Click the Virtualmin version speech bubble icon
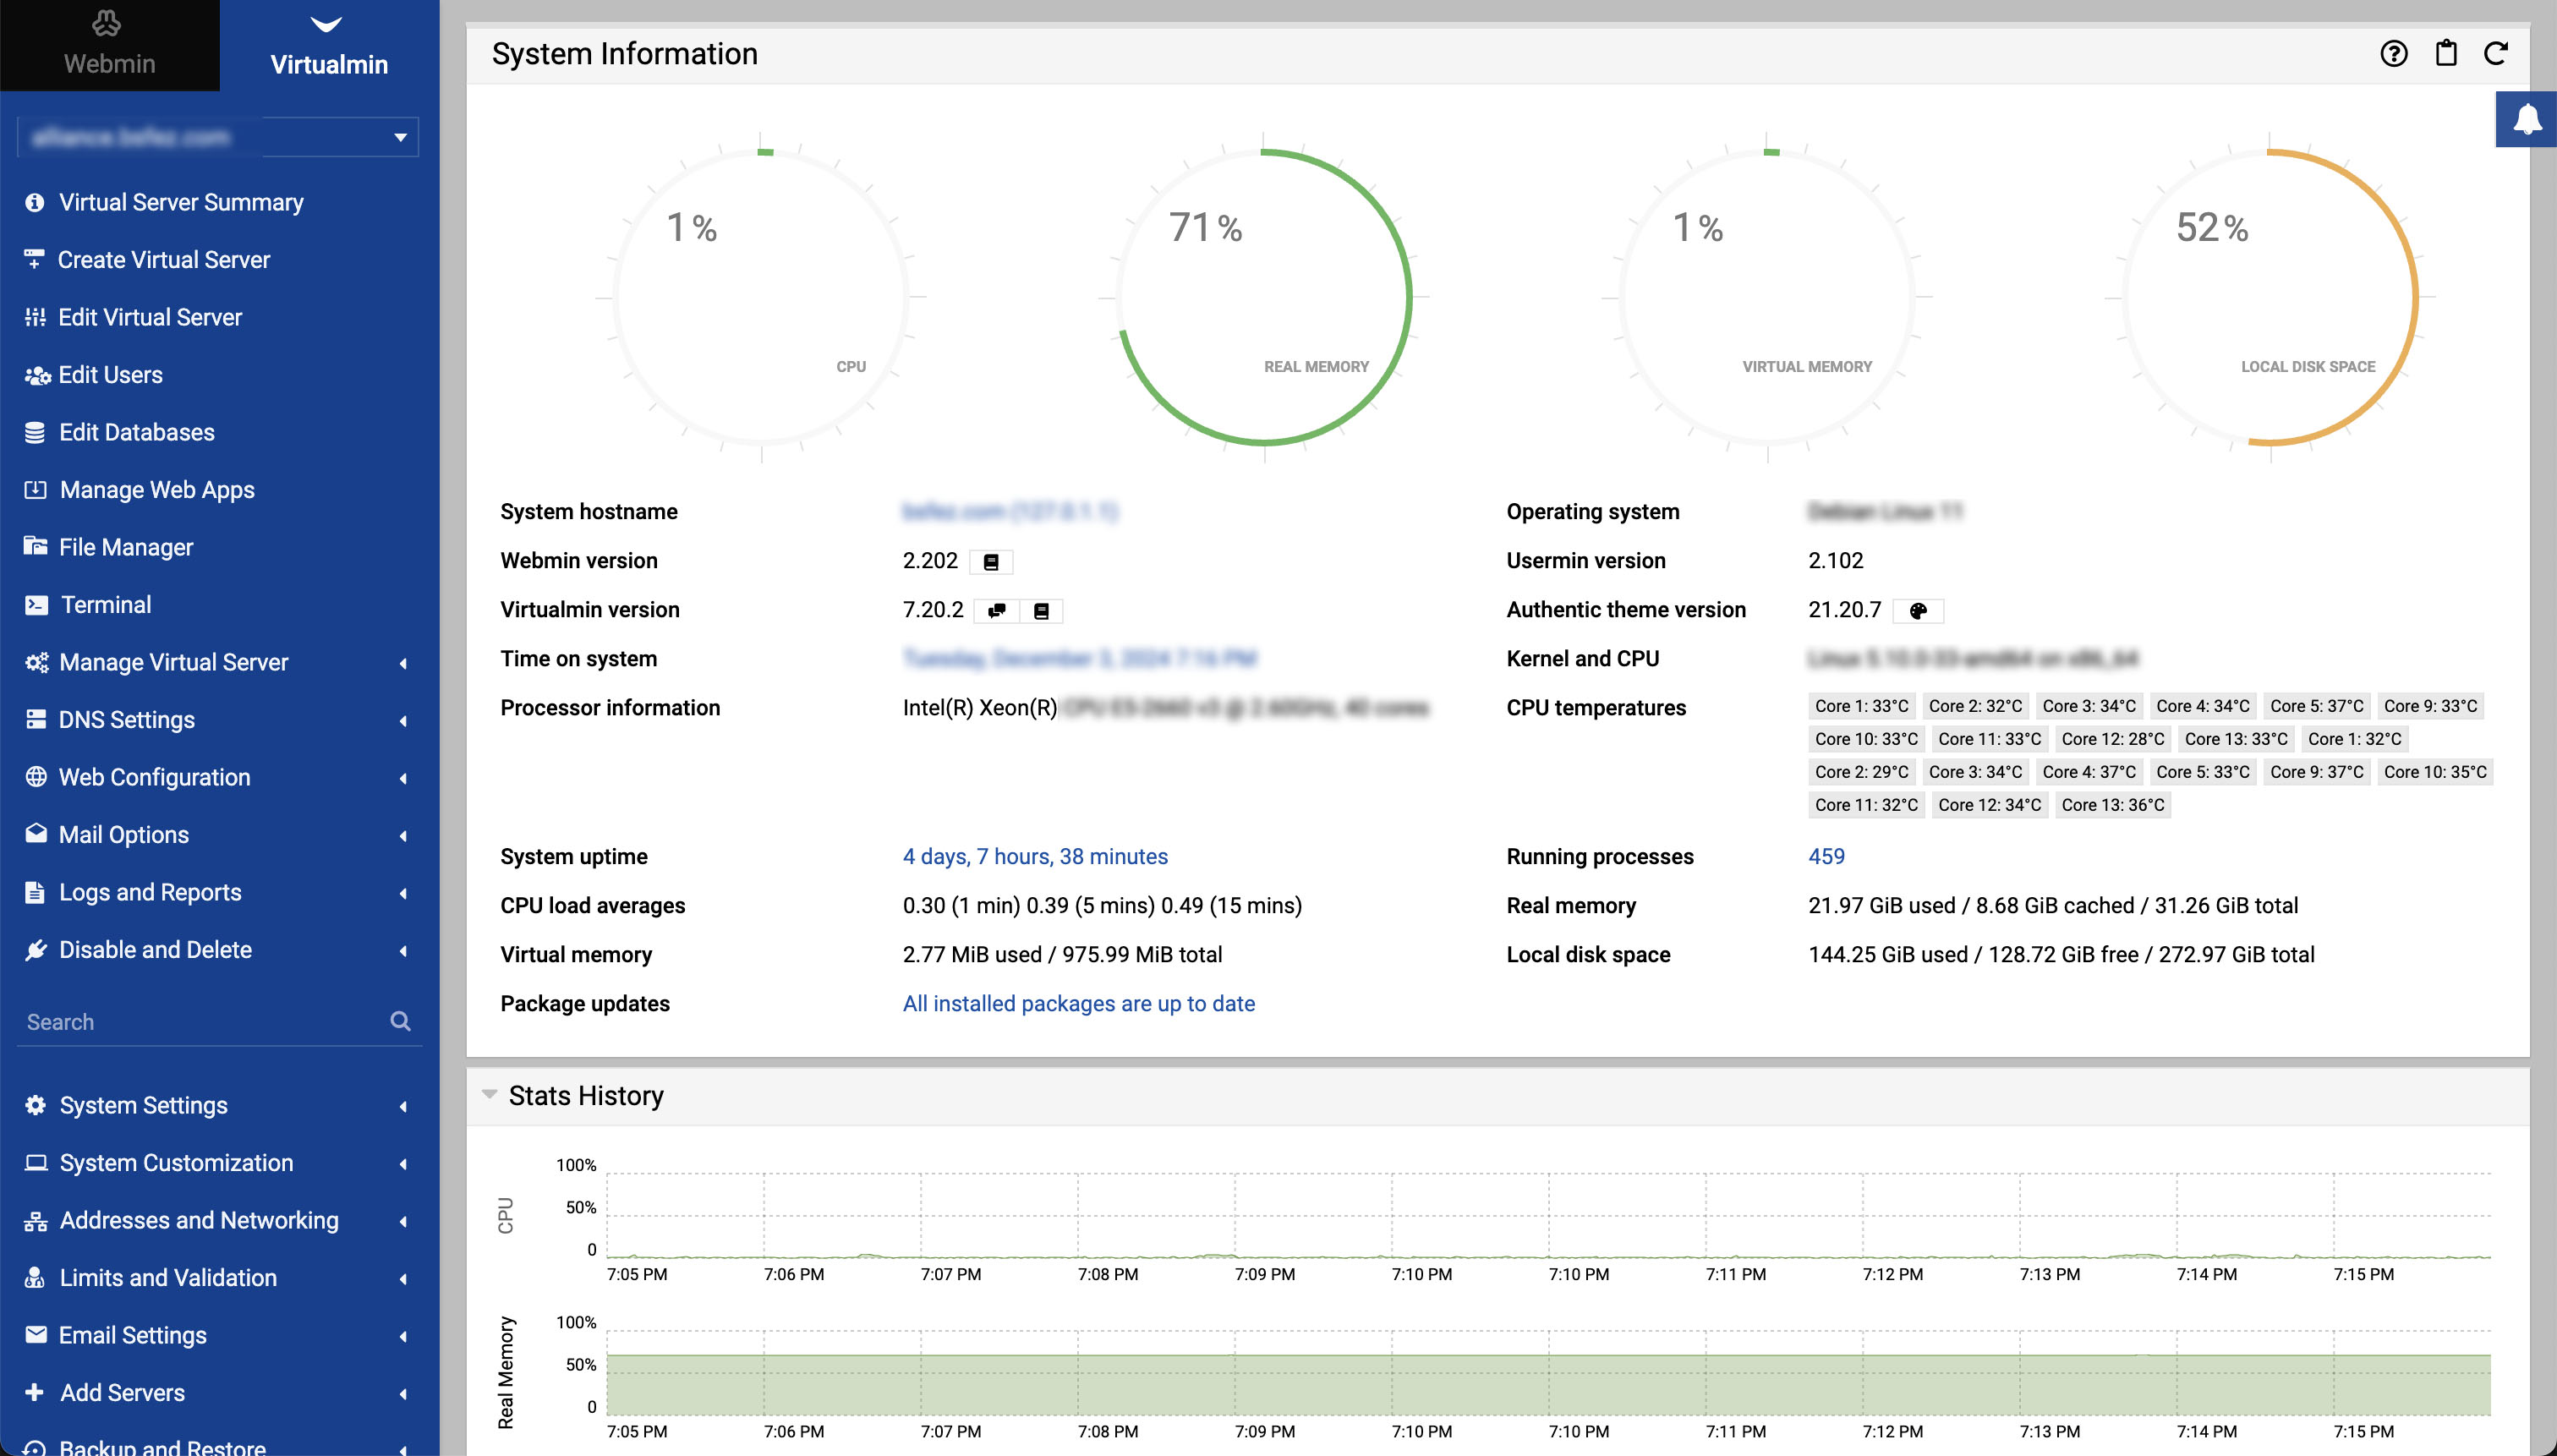 [996, 610]
